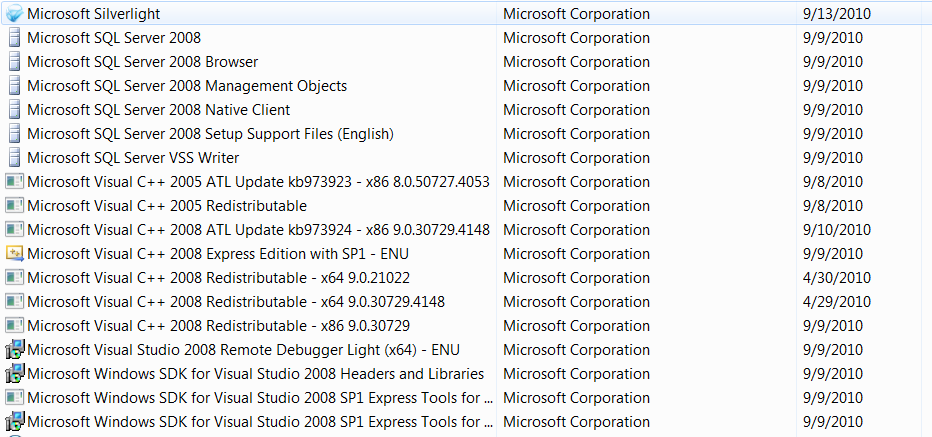This screenshot has height=437, width=932.
Task: Click the SQL Server 2008 Browser icon
Action: [x=14, y=62]
